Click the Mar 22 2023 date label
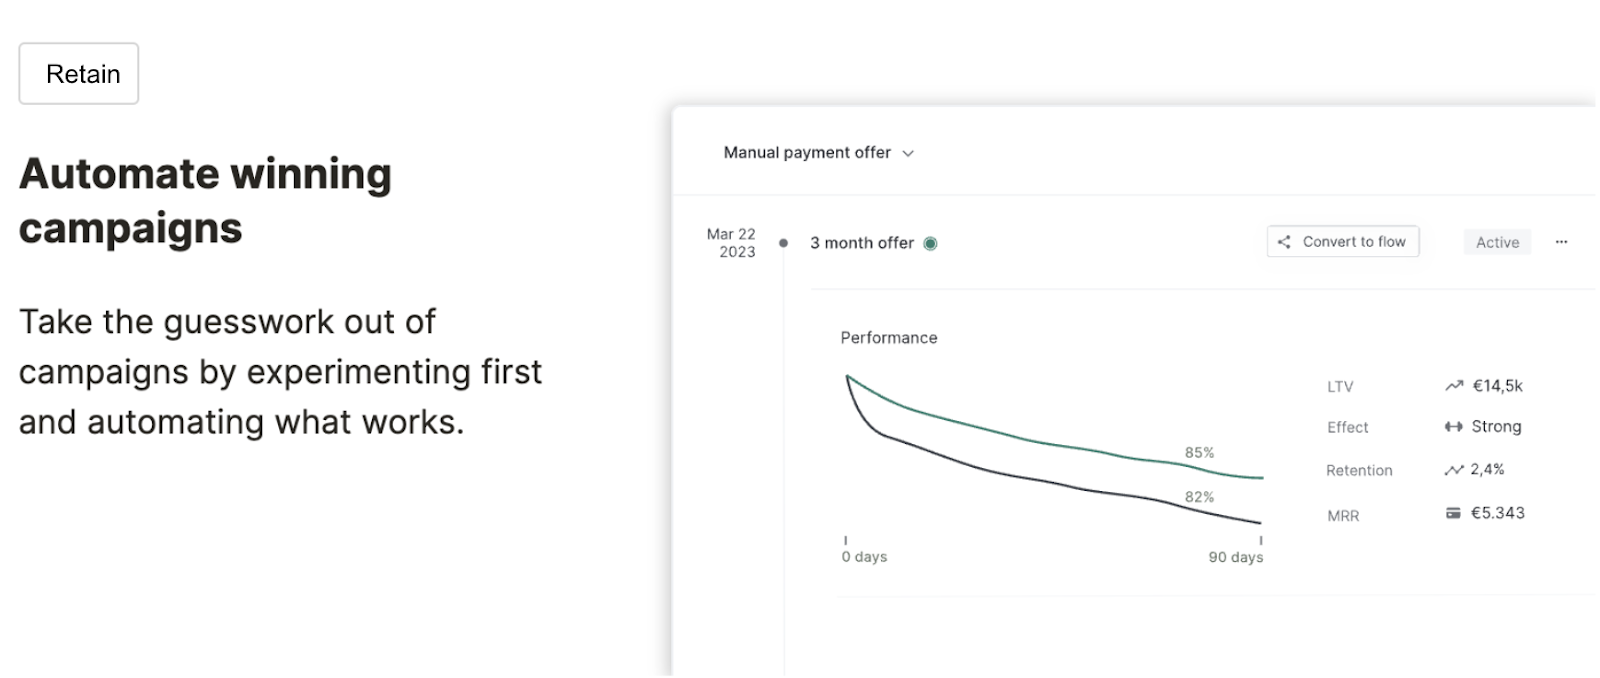Image resolution: width=1600 pixels, height=678 pixels. pos(732,243)
